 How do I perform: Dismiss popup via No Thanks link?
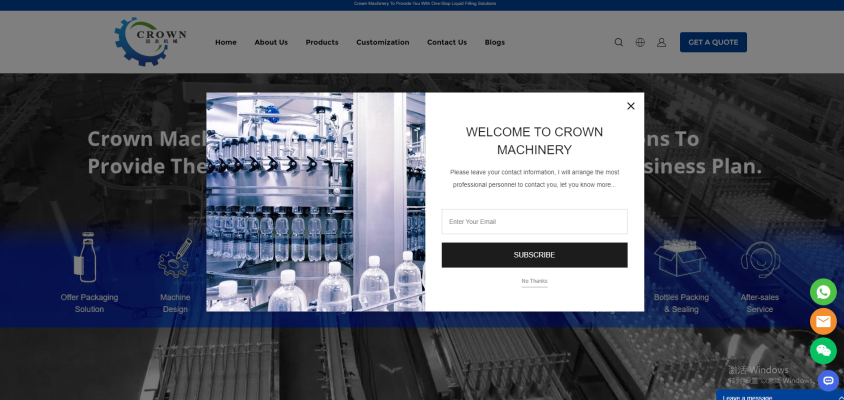pyautogui.click(x=534, y=281)
